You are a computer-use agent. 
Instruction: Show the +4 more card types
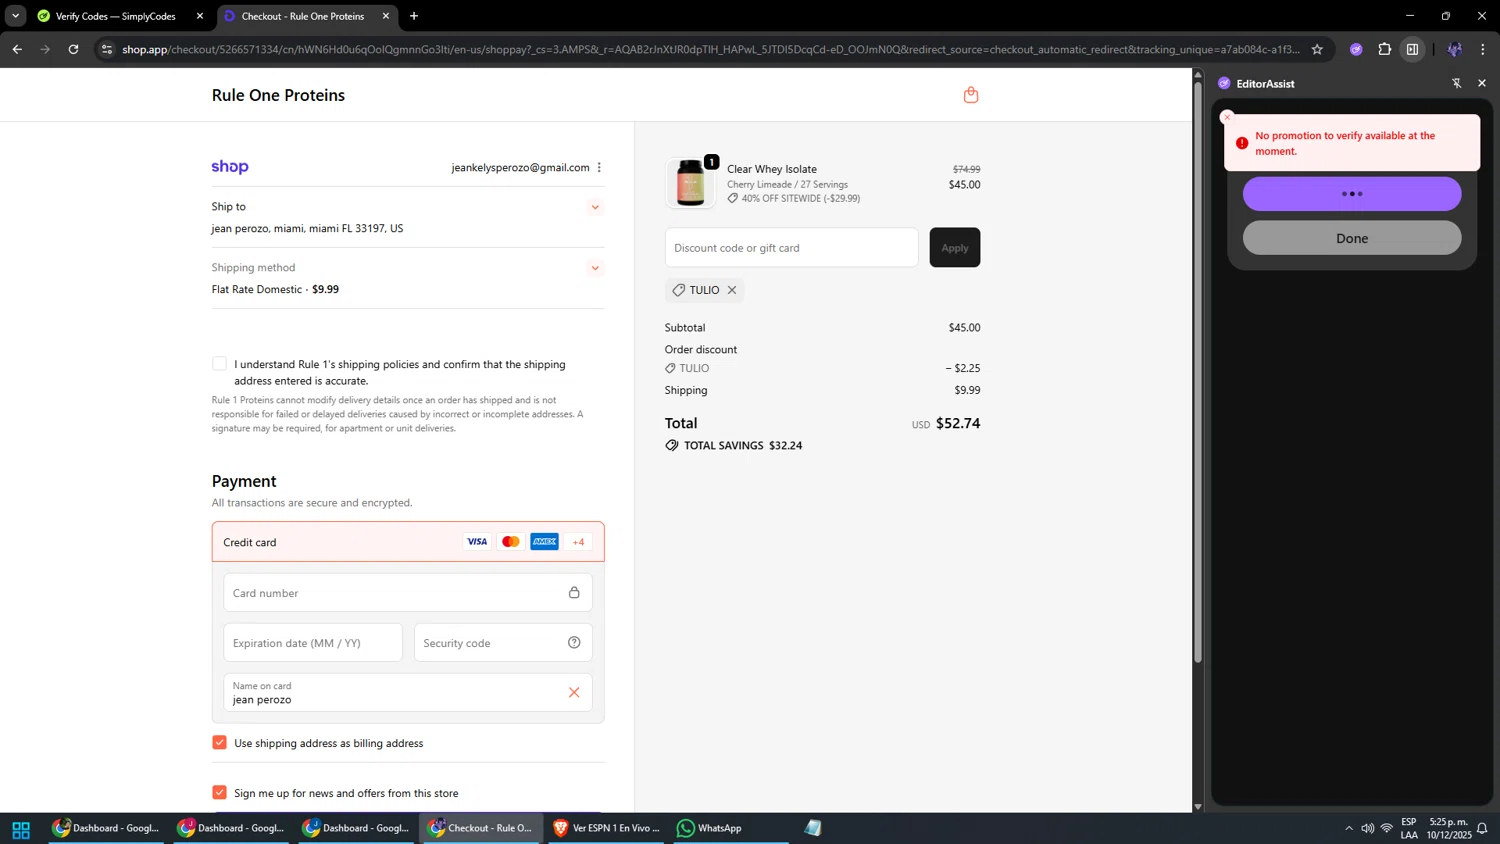click(578, 542)
